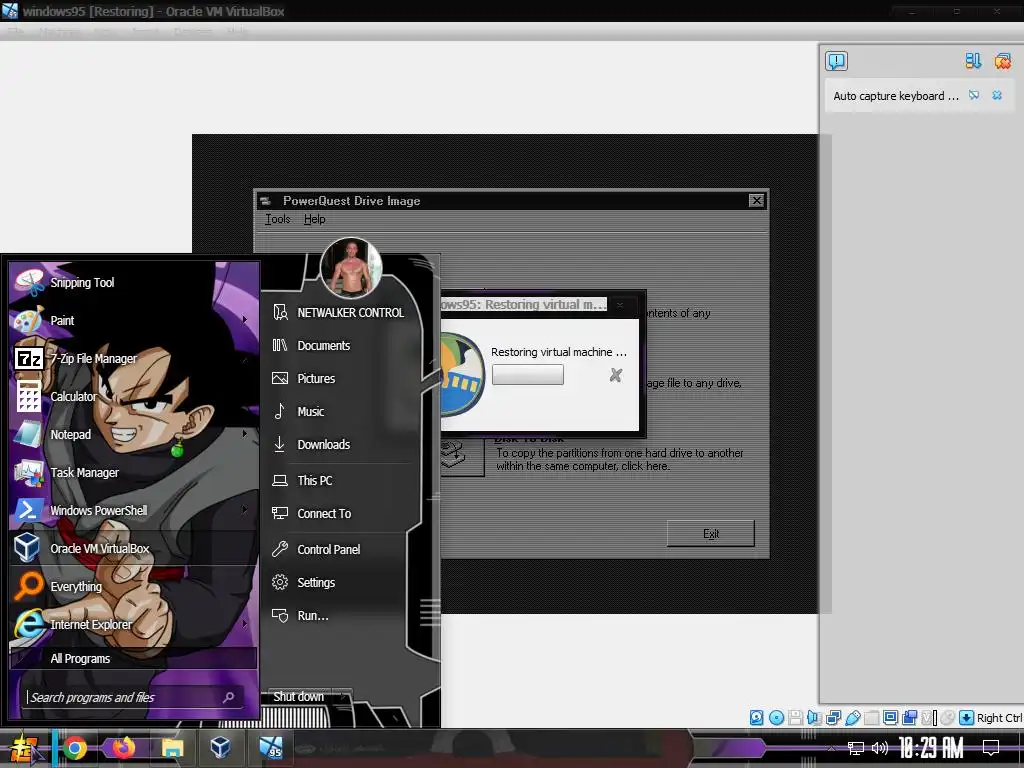Image resolution: width=1024 pixels, height=768 pixels.
Task: Click keyboard capture arrow icon near Right Ctrl
Action: point(967,718)
